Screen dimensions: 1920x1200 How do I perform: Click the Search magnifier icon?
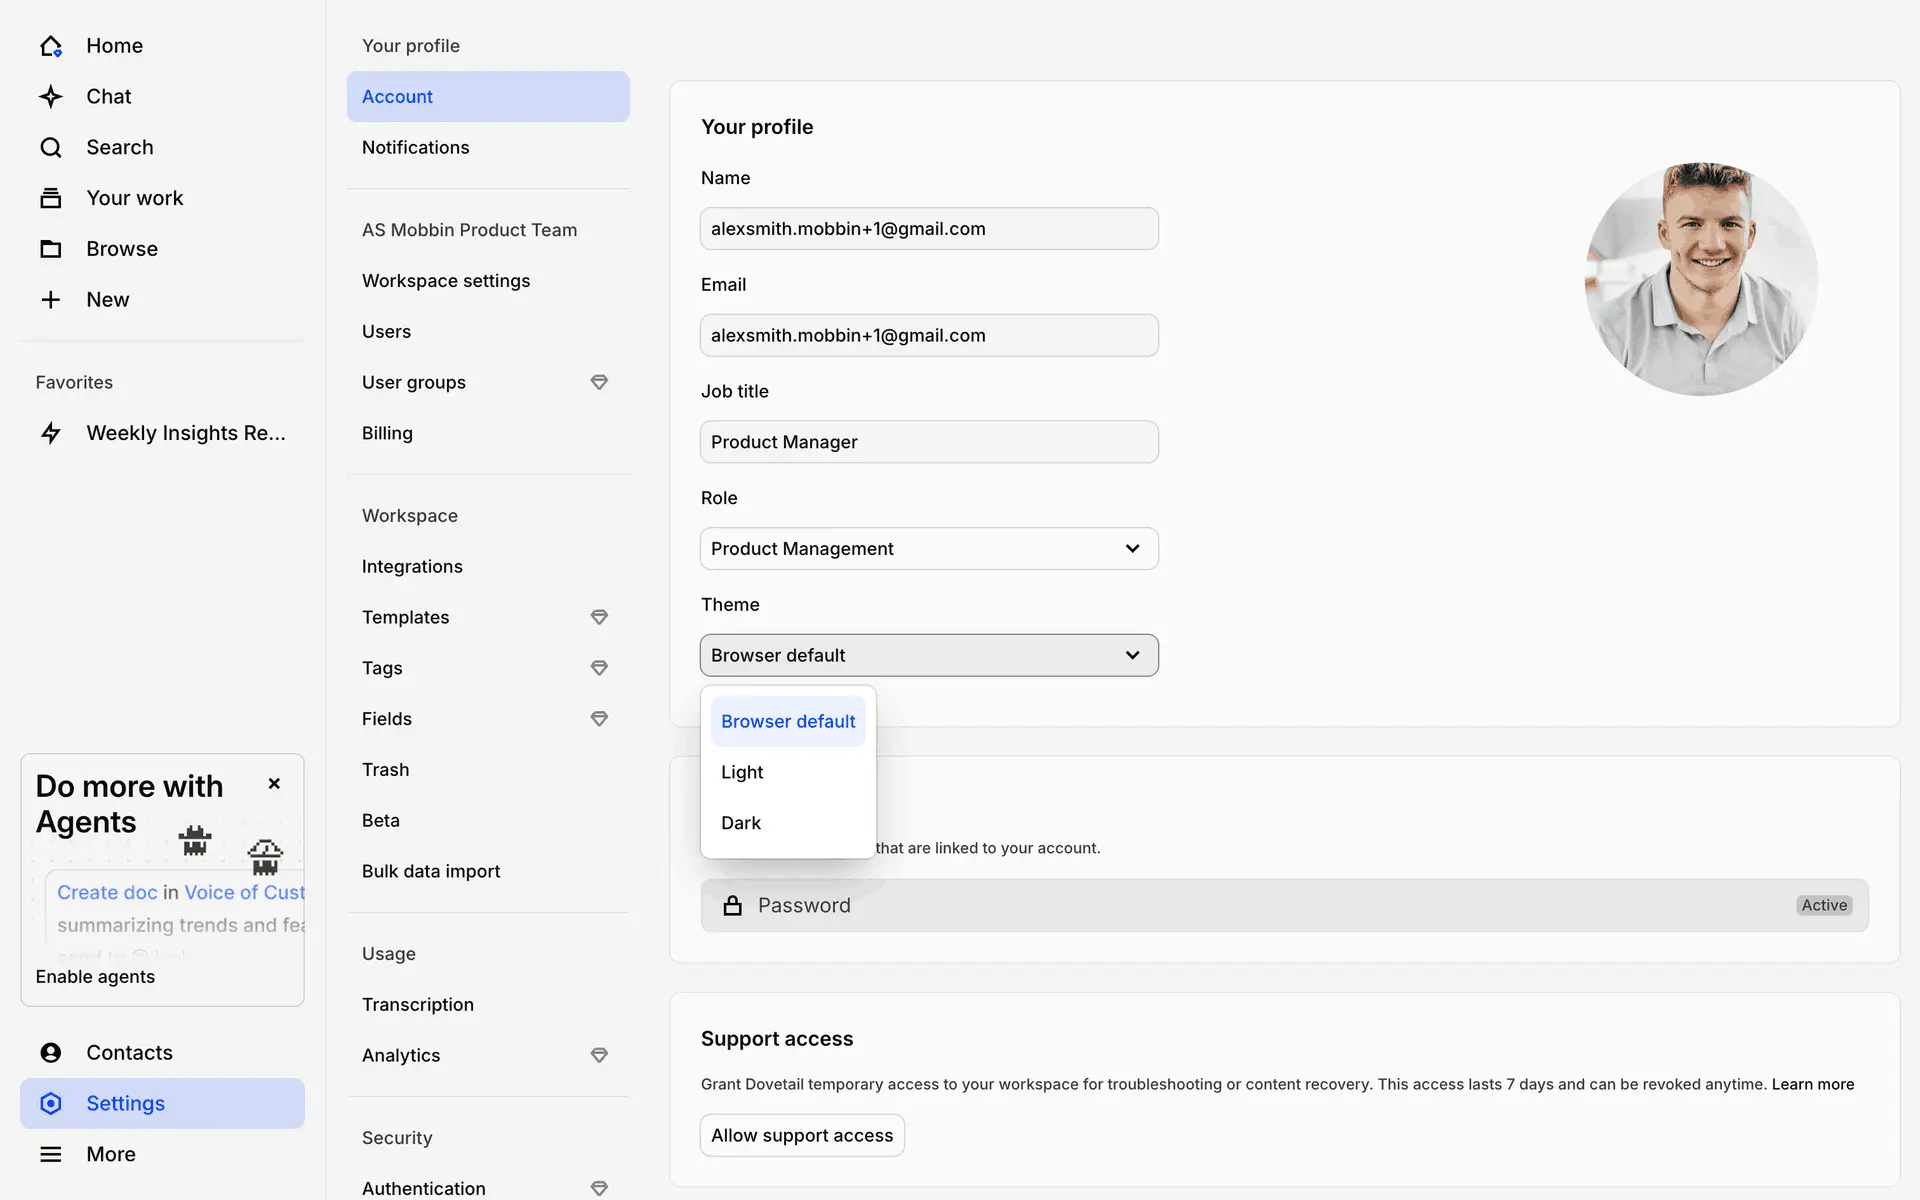point(51,148)
